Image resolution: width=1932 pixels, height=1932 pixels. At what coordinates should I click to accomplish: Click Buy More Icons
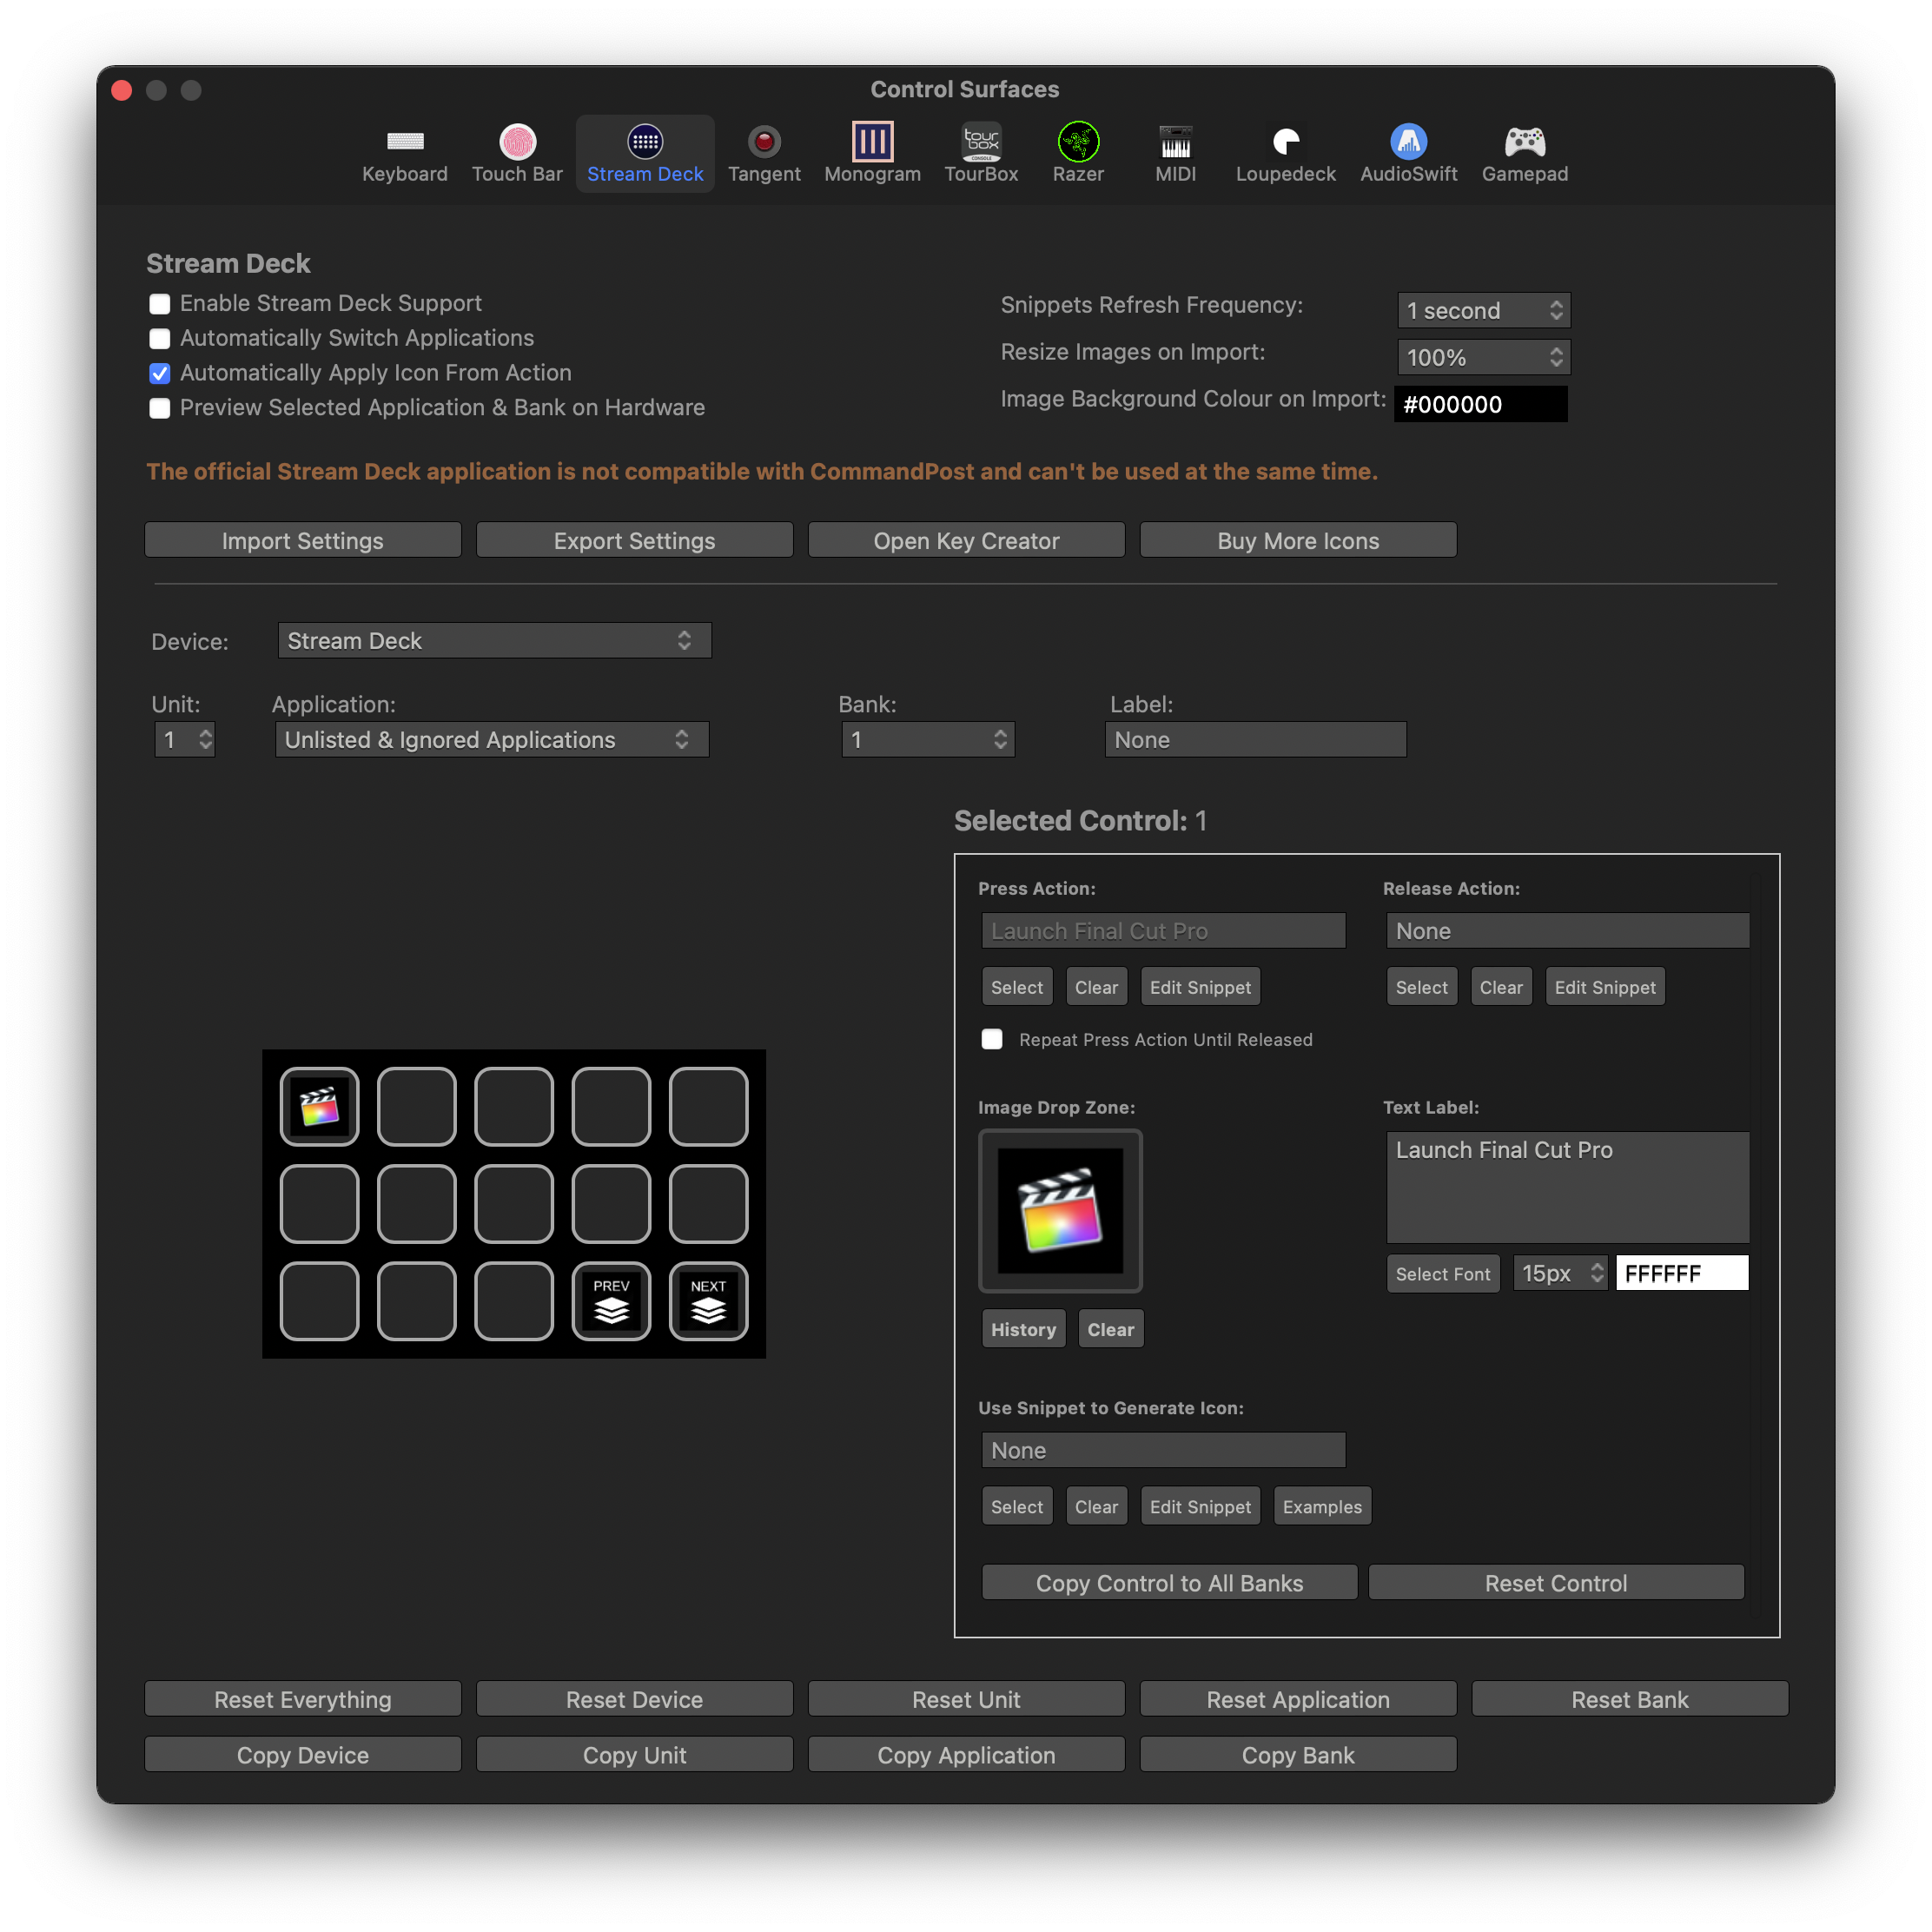1298,540
